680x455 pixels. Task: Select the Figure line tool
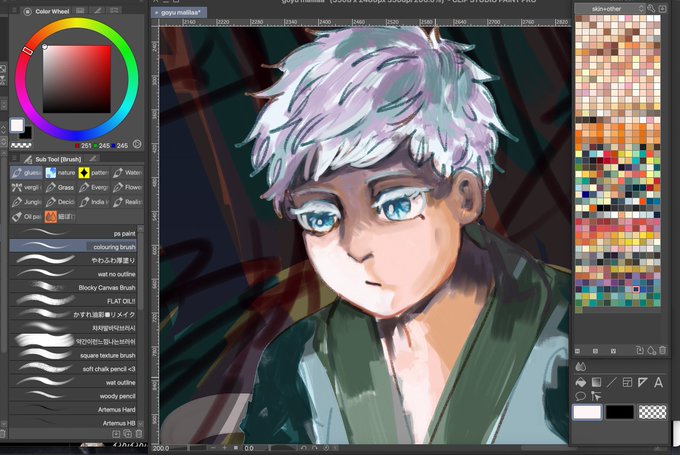click(x=611, y=382)
